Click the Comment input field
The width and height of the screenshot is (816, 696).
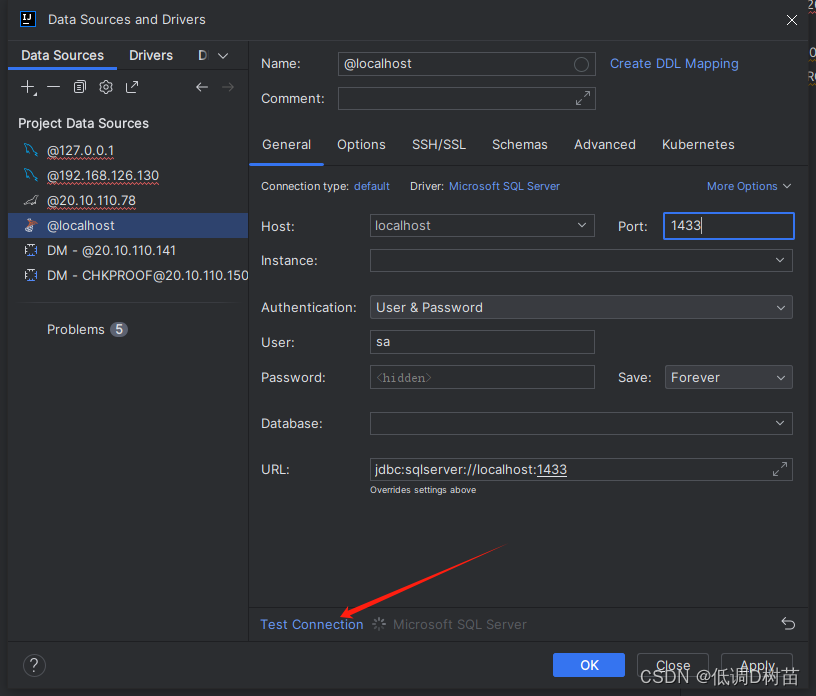click(466, 98)
